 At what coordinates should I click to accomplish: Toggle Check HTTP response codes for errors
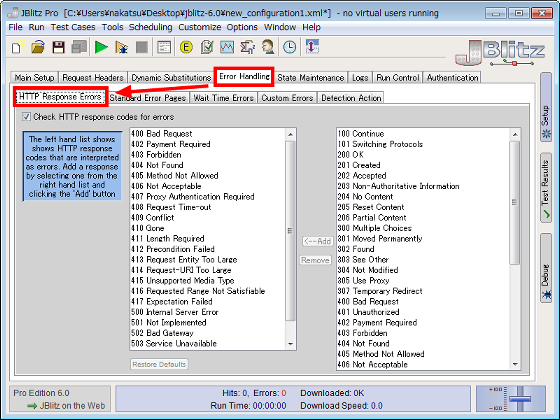coord(26,117)
